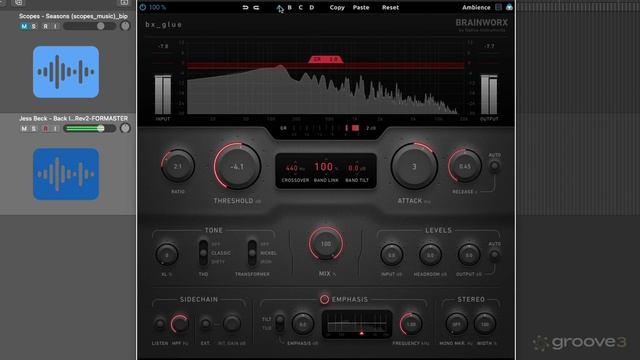Toggle the Auto button in Levels section
Screen dimensions: 640x360
494,255
